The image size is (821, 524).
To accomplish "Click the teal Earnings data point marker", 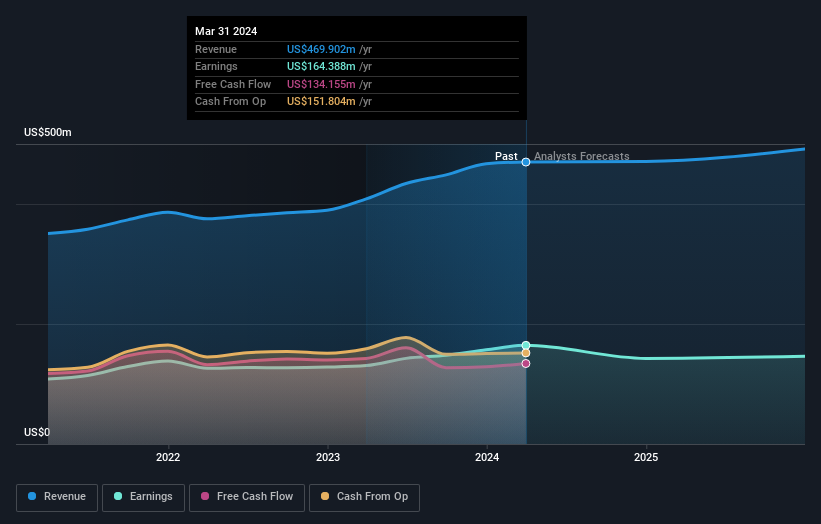I will pyautogui.click(x=526, y=345).
